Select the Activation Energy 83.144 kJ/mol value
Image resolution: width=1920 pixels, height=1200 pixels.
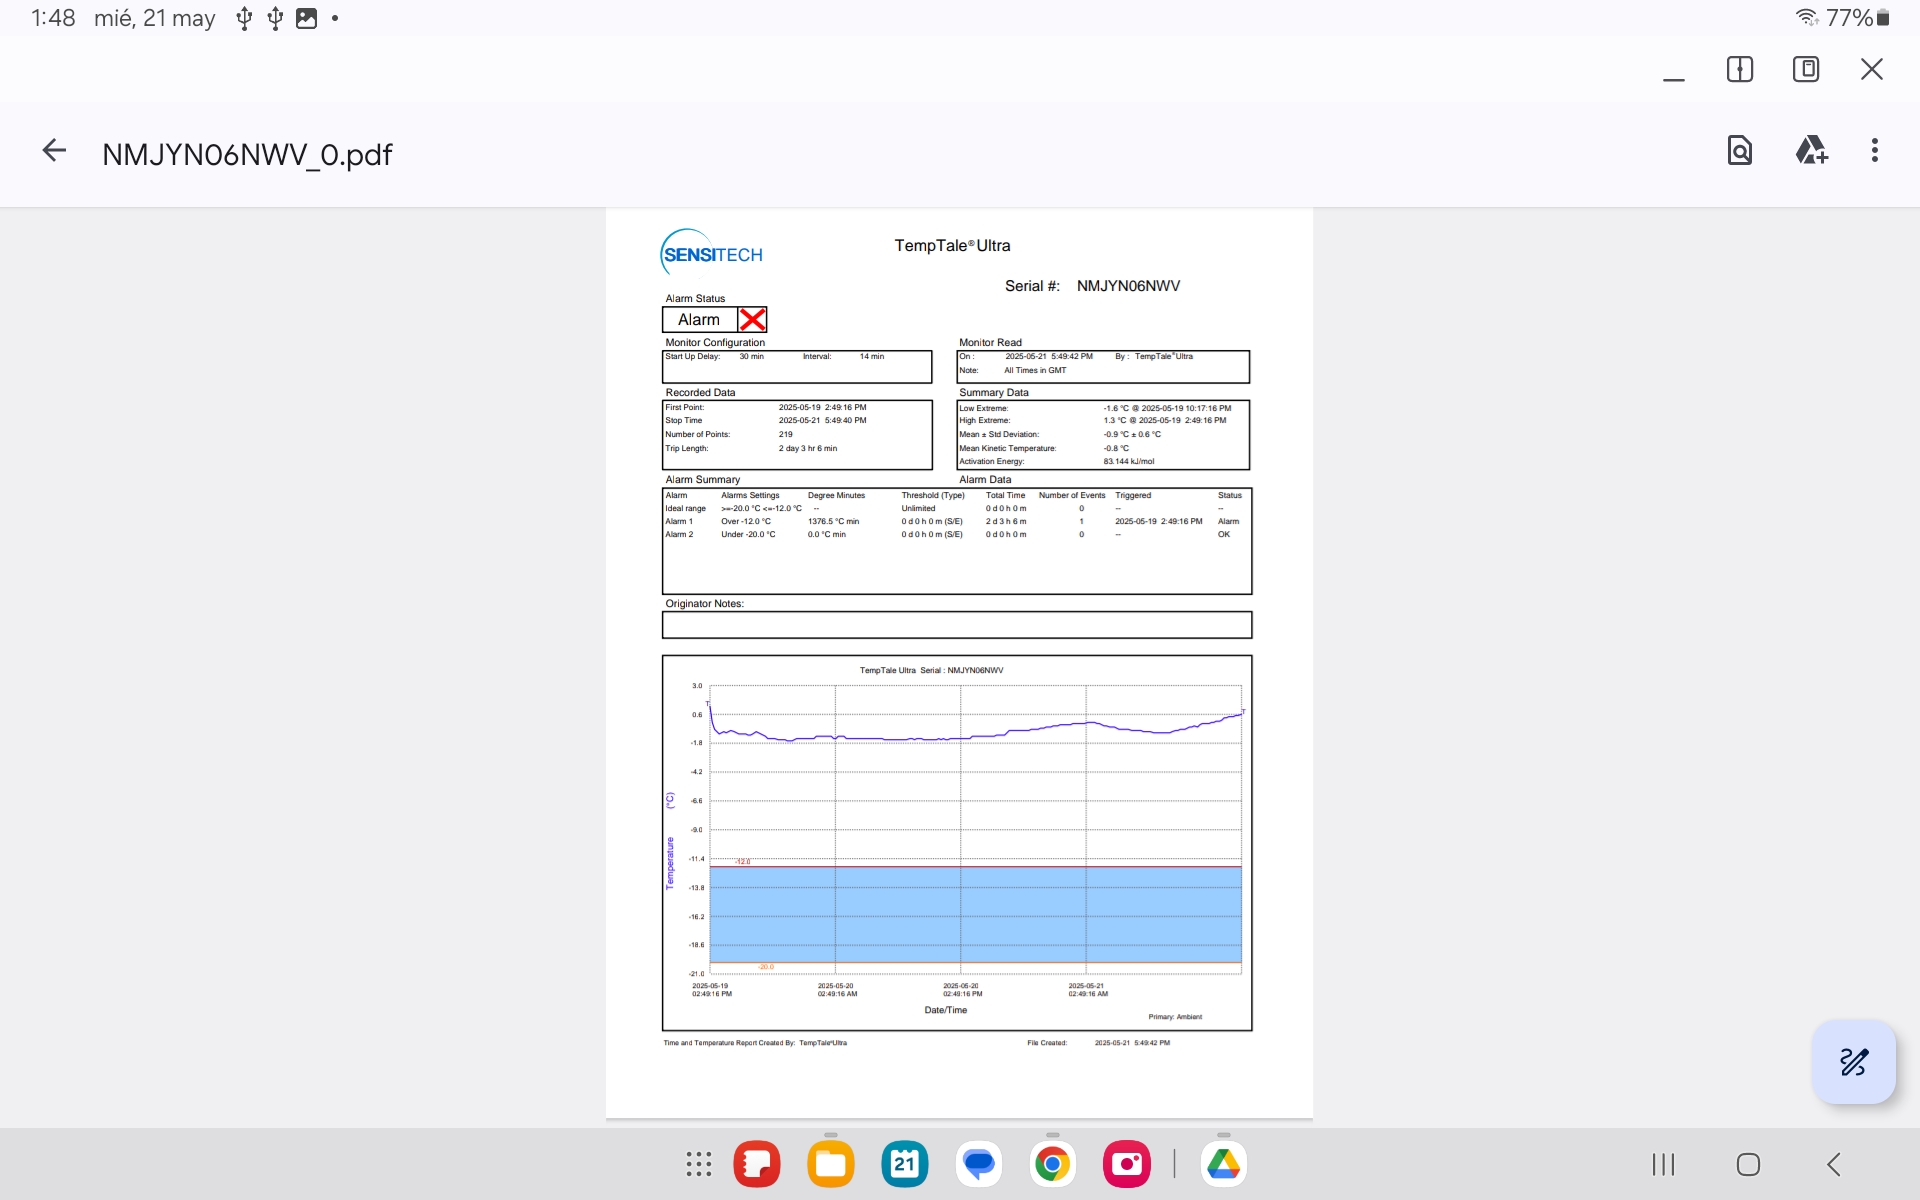pyautogui.click(x=1129, y=461)
